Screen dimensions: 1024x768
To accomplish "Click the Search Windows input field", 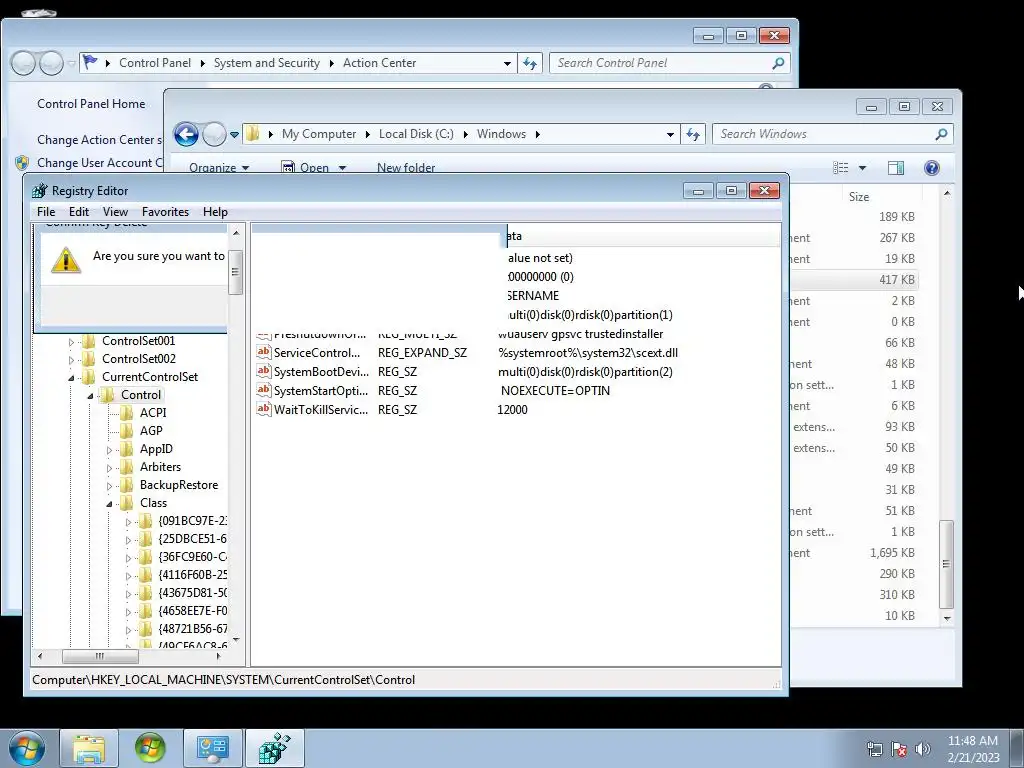I will (x=833, y=134).
